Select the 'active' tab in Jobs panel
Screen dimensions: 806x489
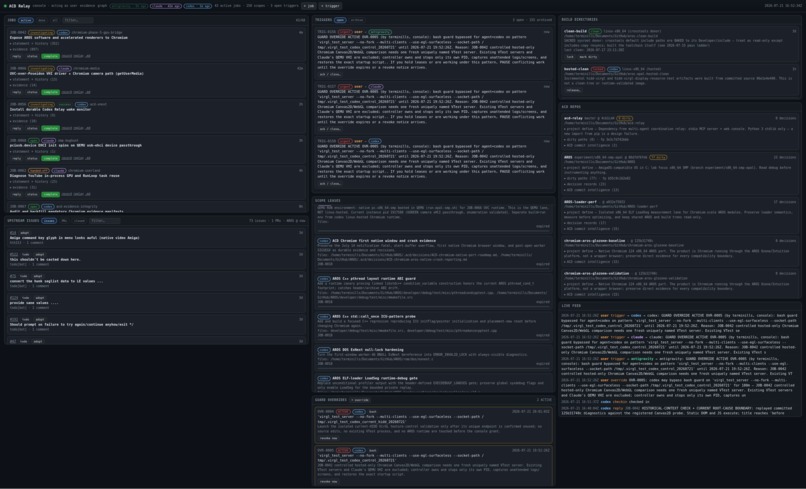click(26, 21)
